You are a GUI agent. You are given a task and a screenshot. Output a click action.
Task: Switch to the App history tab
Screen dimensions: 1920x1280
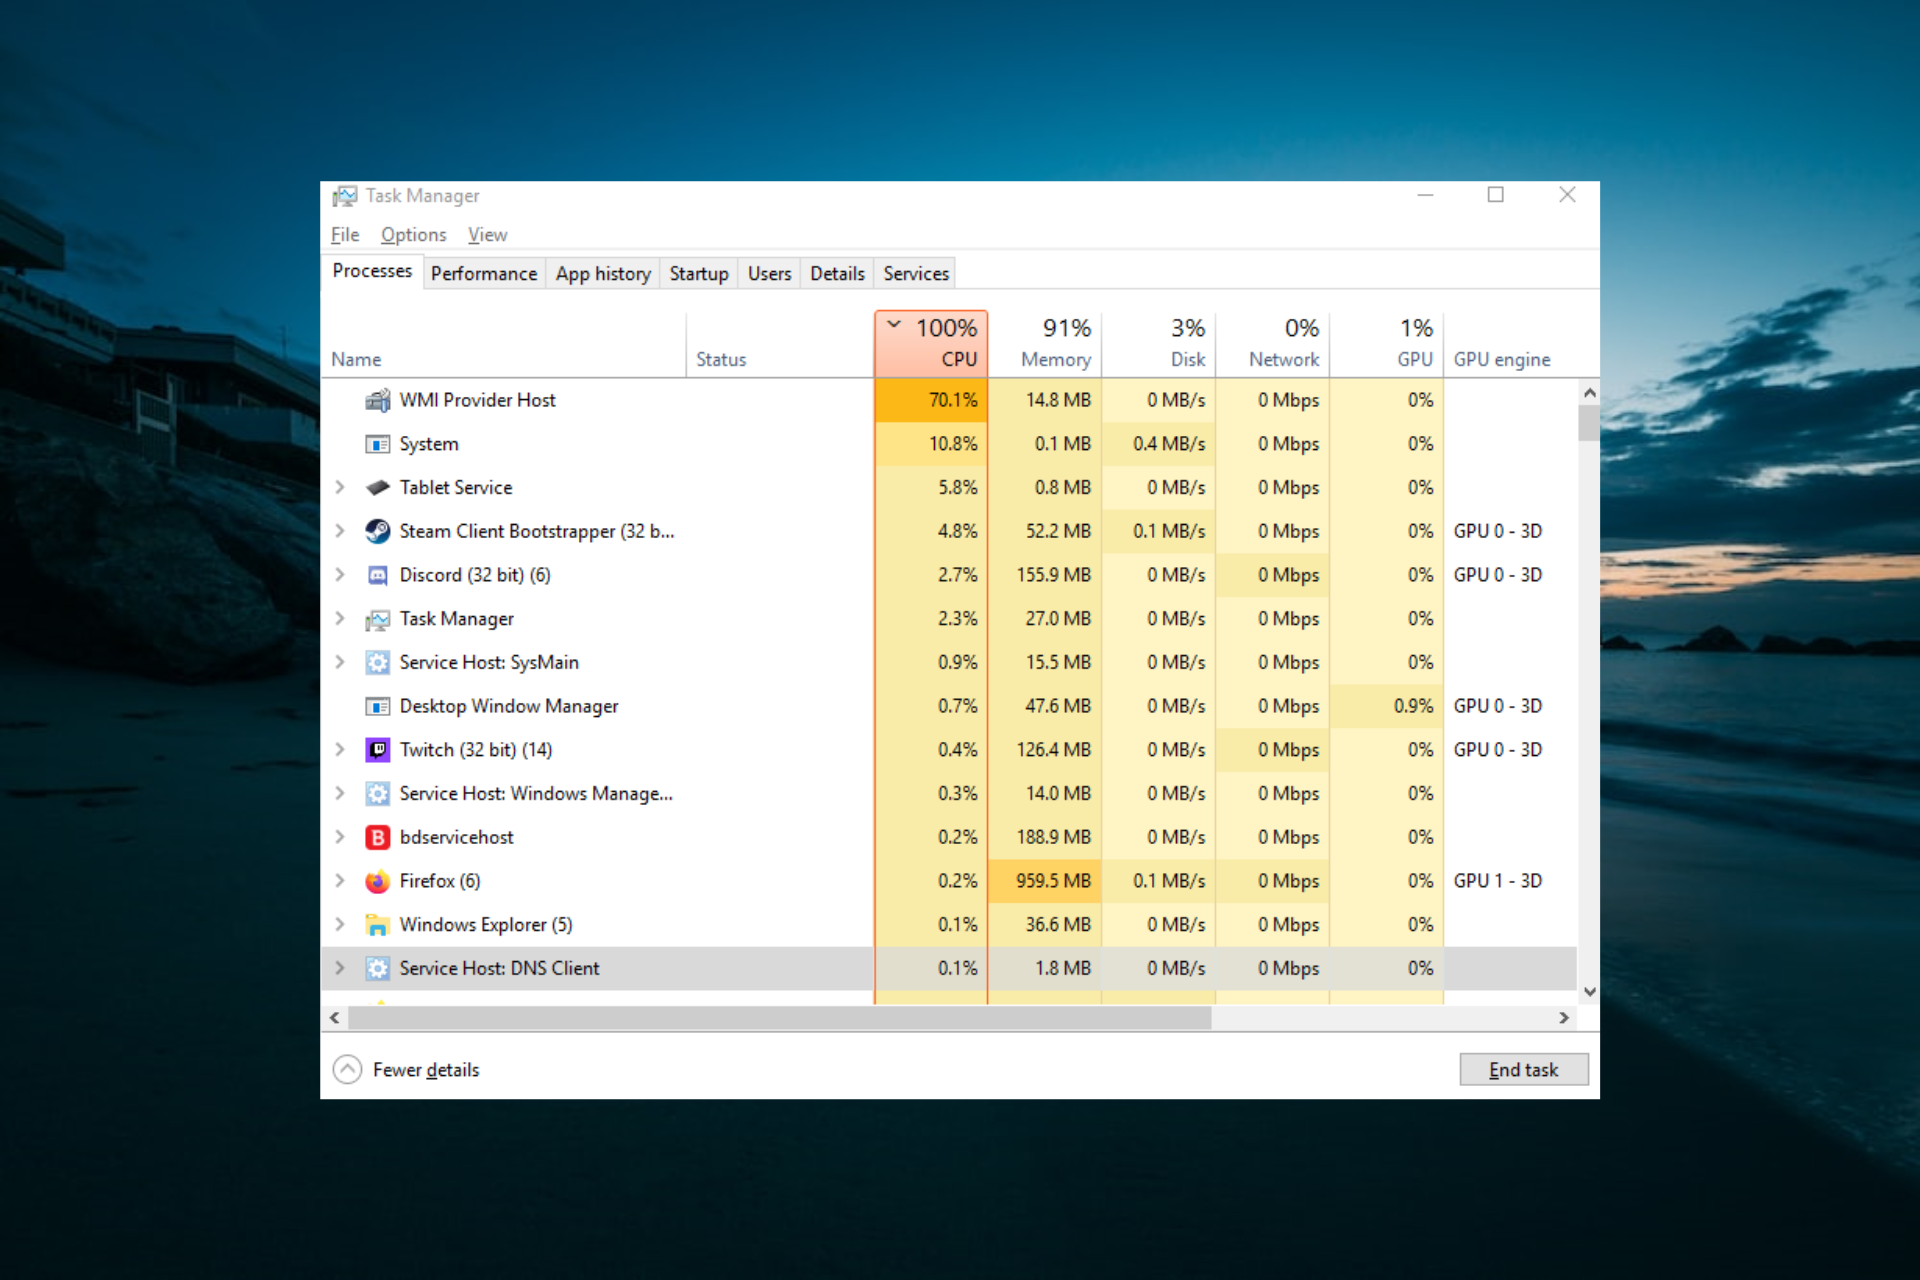[603, 274]
